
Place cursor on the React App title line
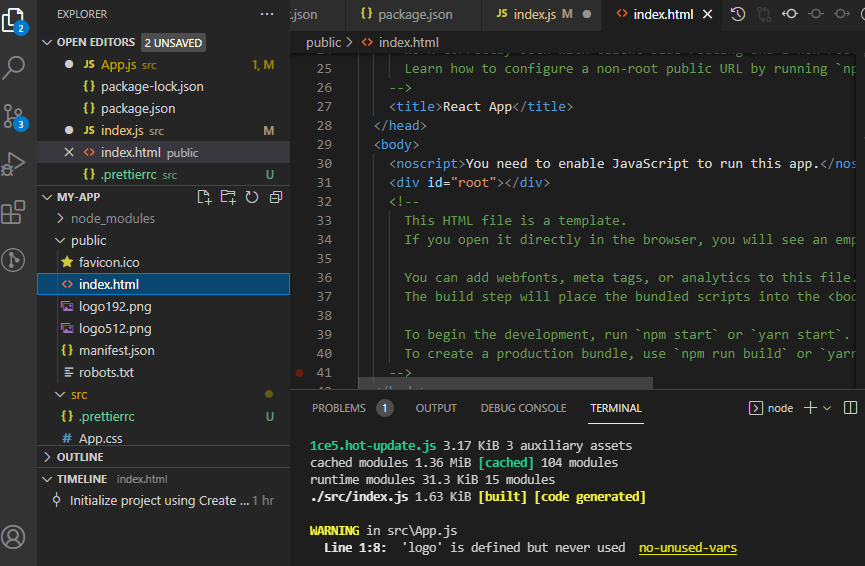pyautogui.click(x=480, y=106)
